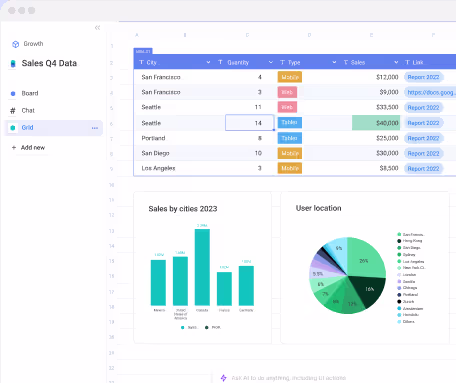Select the Link column header
The image size is (456, 383).
[429, 62]
